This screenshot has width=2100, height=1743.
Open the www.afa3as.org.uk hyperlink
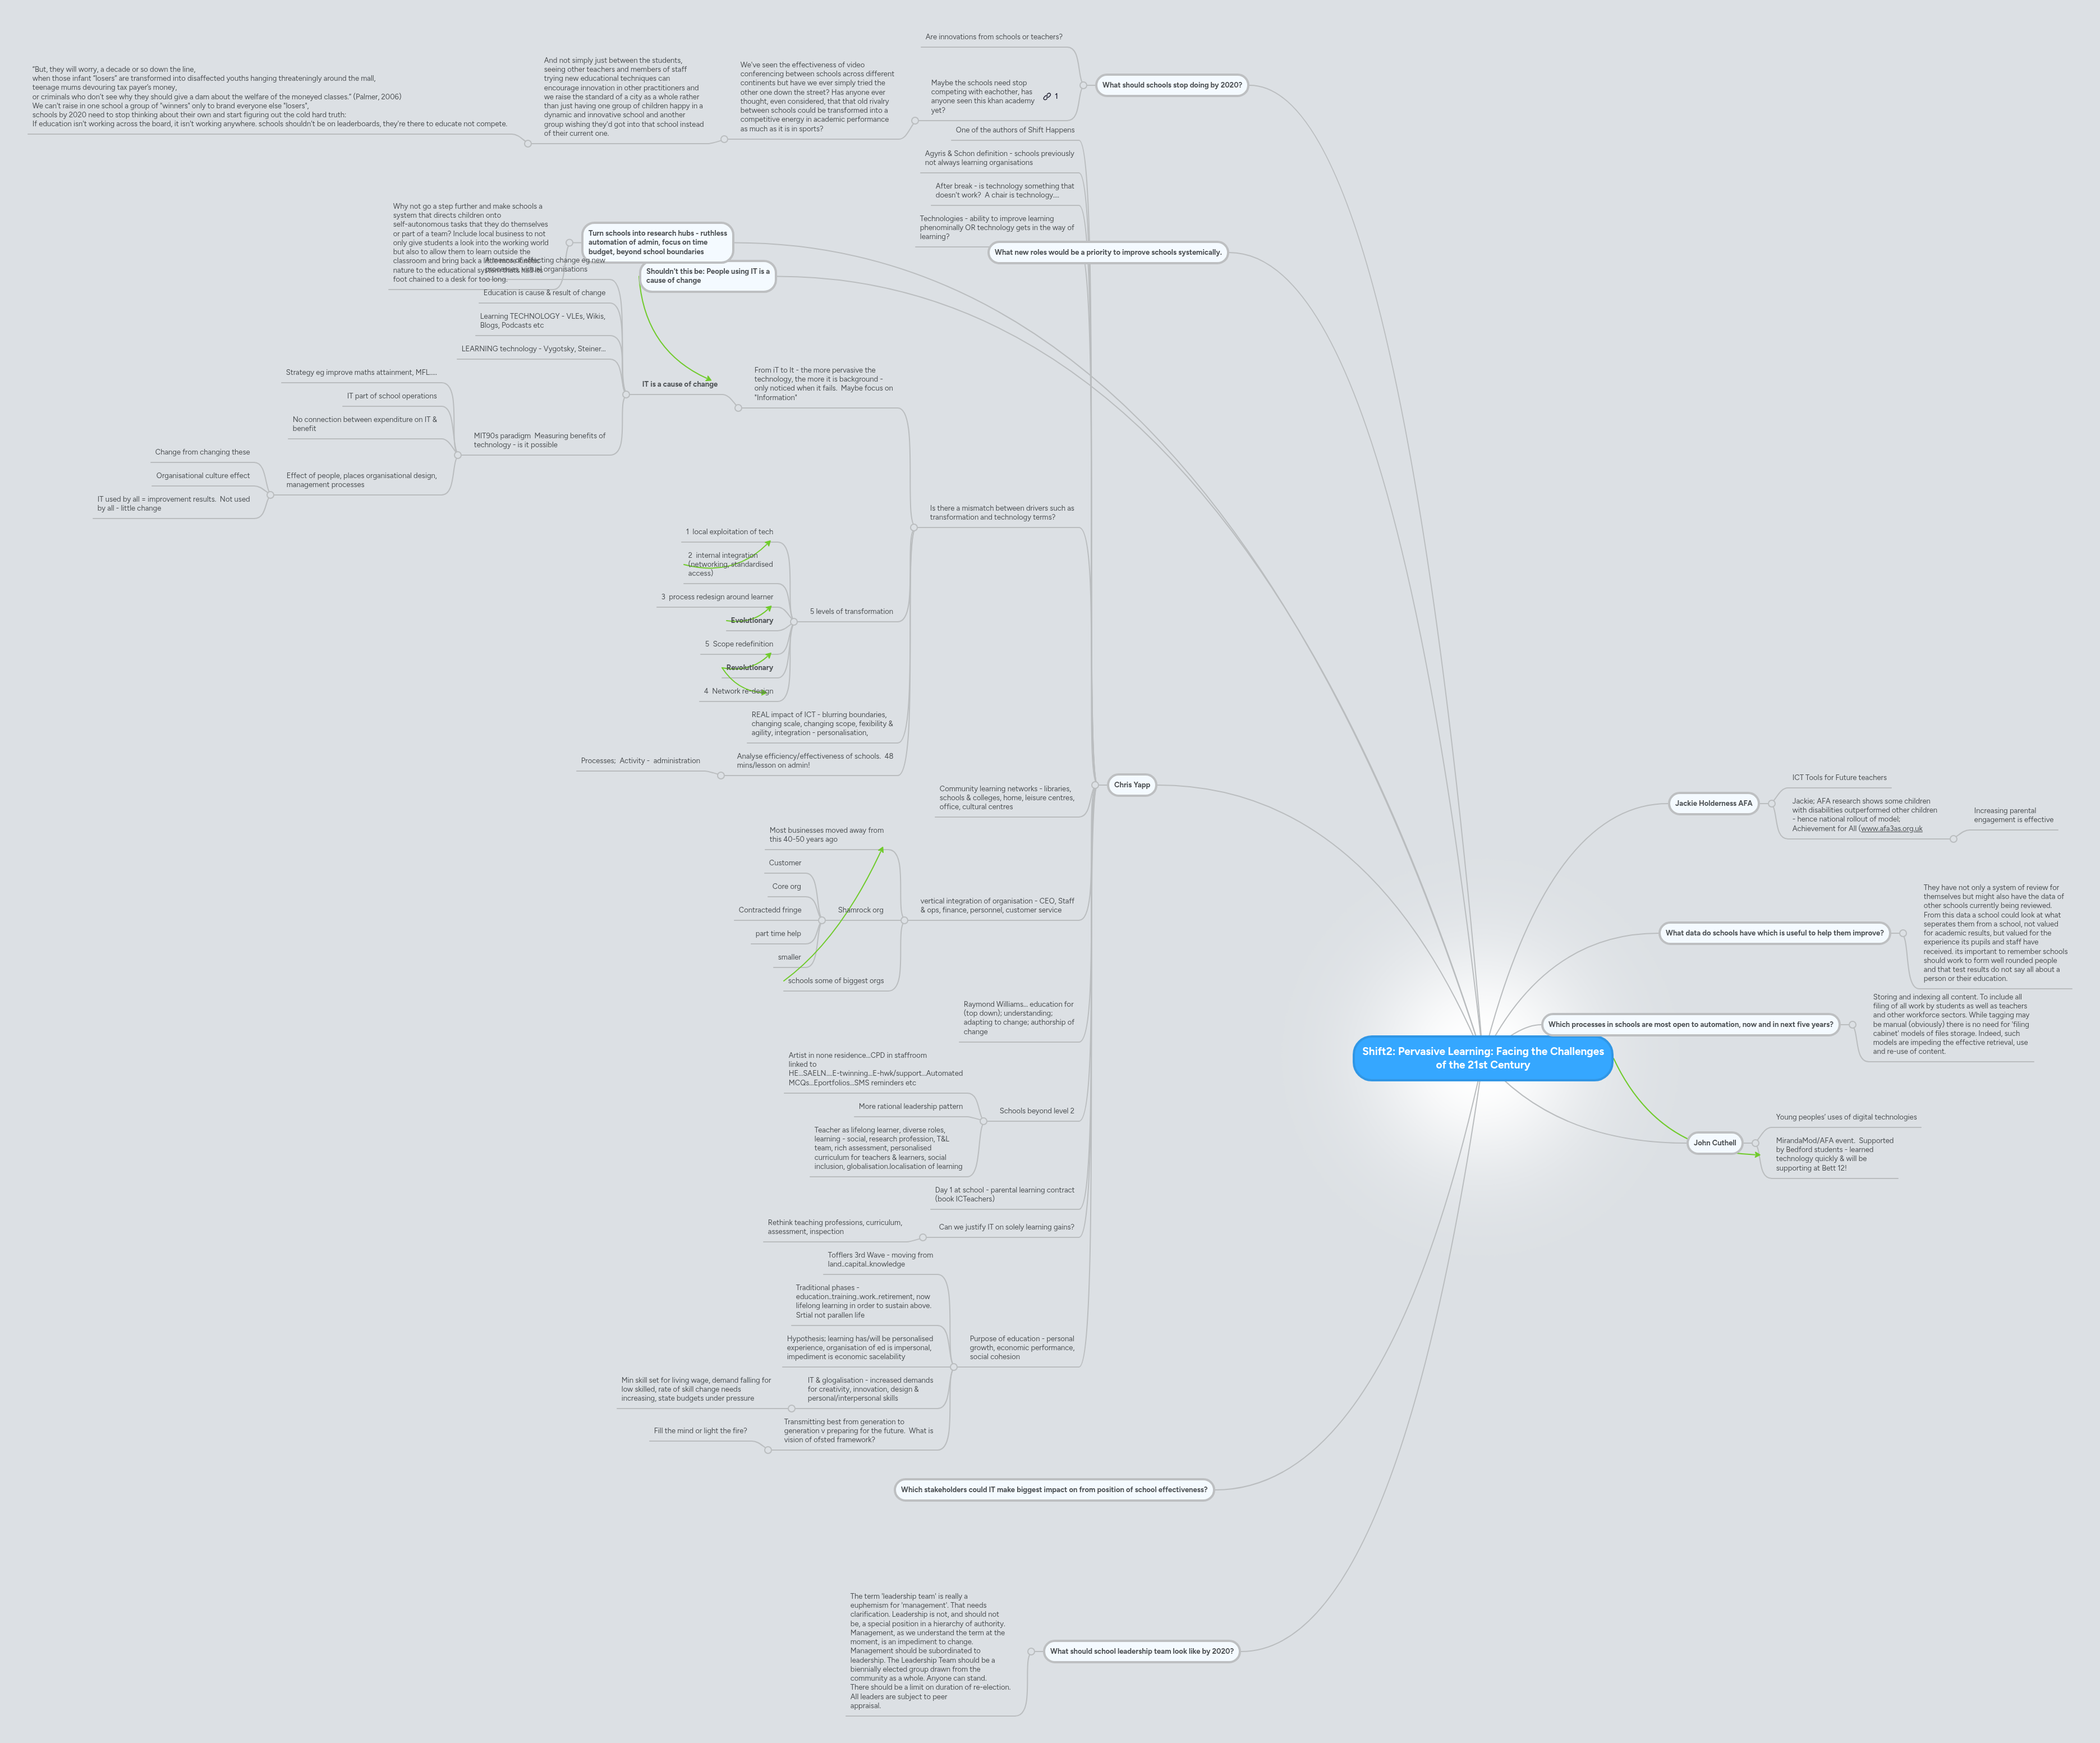(x=1891, y=828)
